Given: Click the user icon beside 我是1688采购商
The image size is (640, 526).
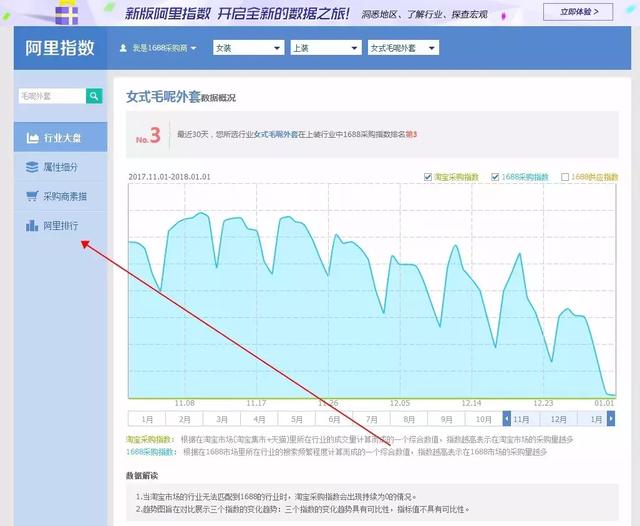Looking at the screenshot, I should click(x=123, y=48).
